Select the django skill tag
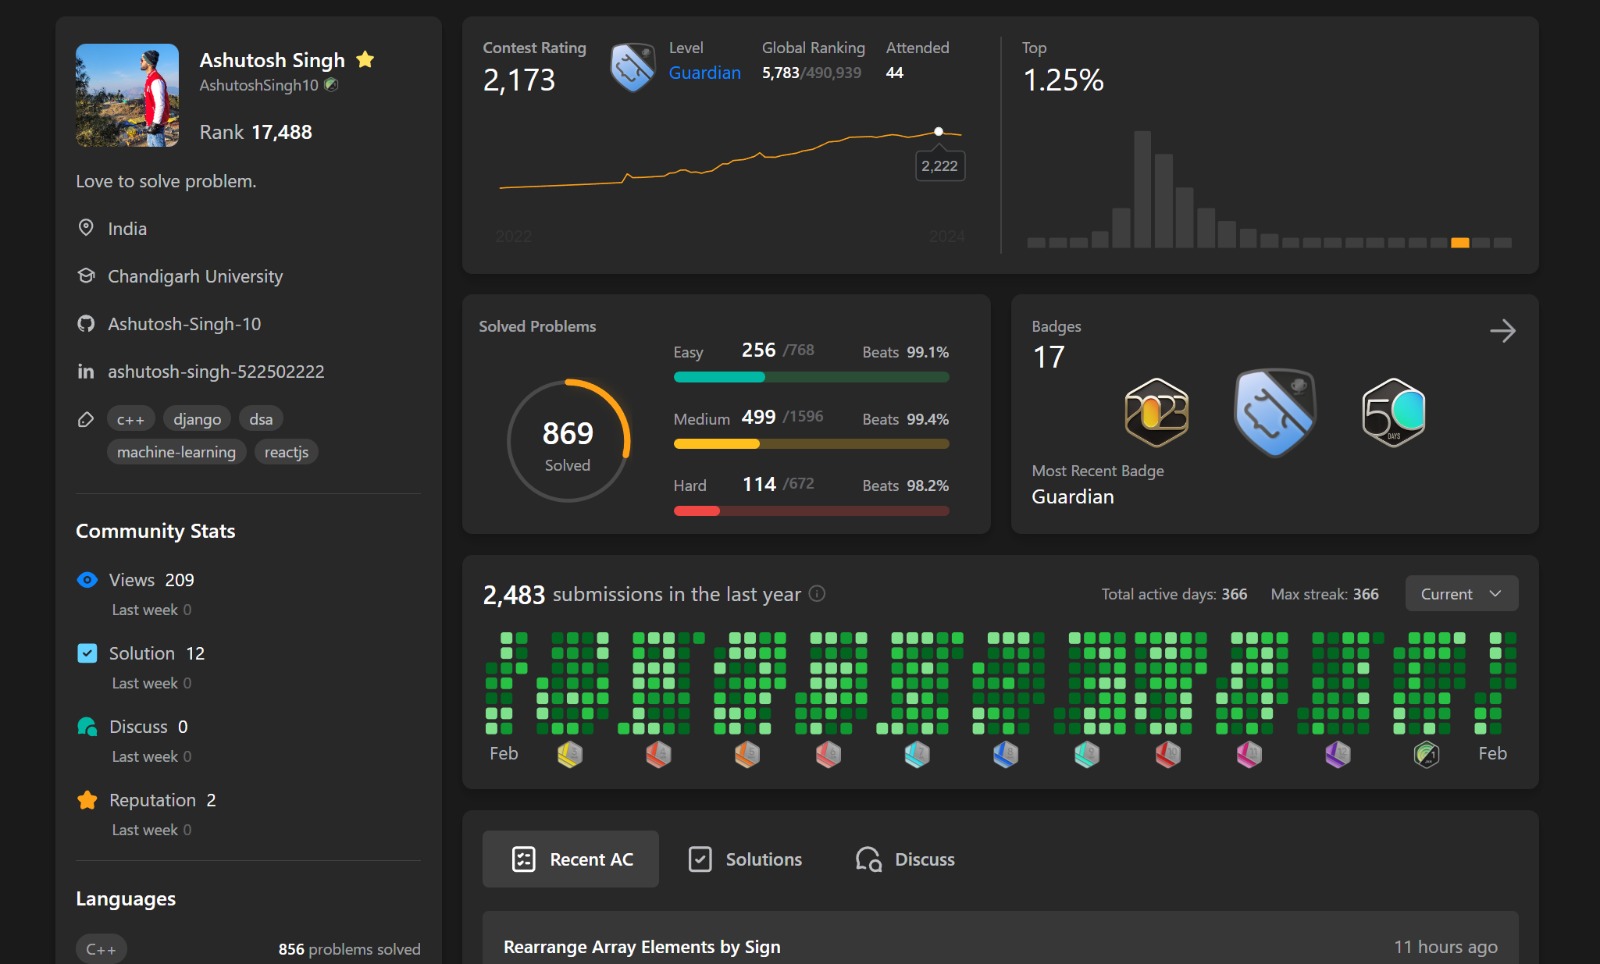Viewport: 1600px width, 964px height. tap(197, 419)
